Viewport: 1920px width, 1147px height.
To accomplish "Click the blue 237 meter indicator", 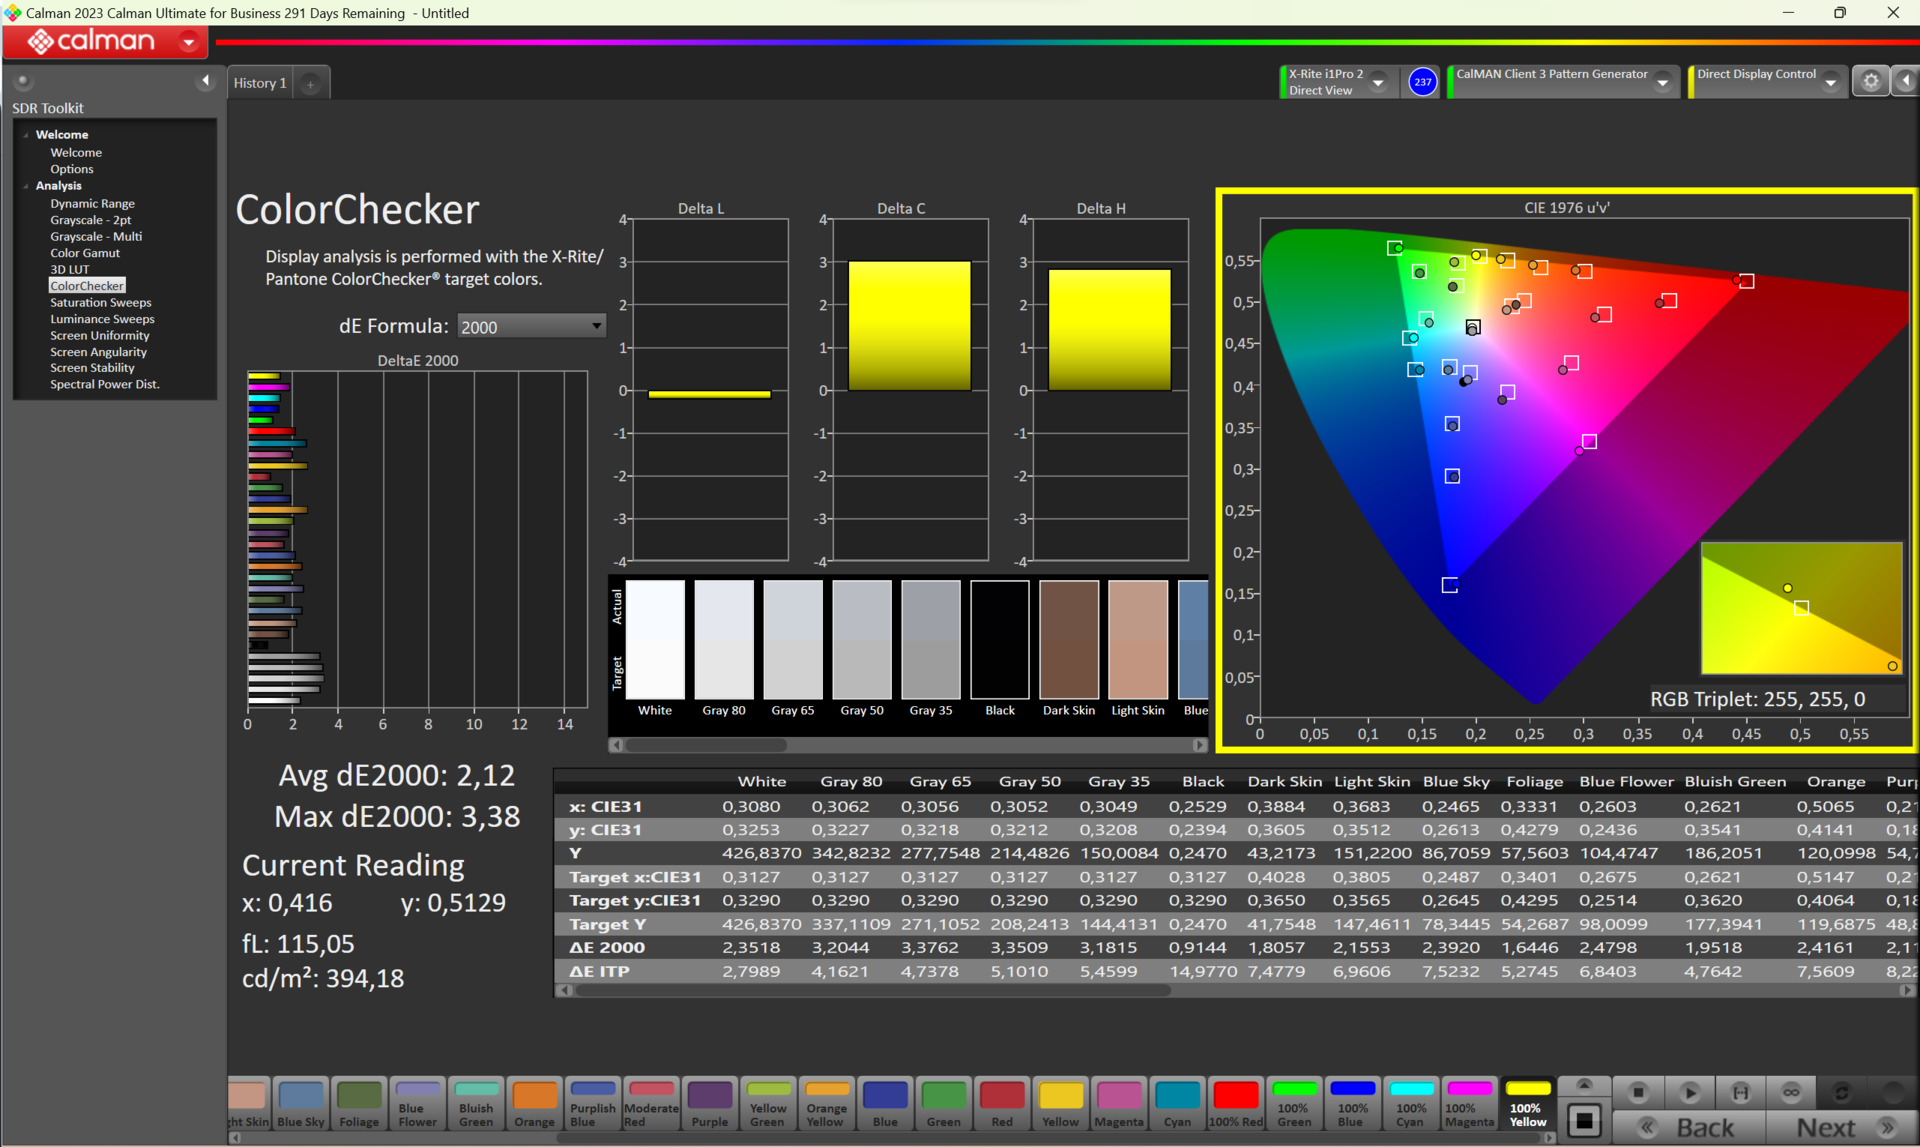I will pyautogui.click(x=1422, y=82).
